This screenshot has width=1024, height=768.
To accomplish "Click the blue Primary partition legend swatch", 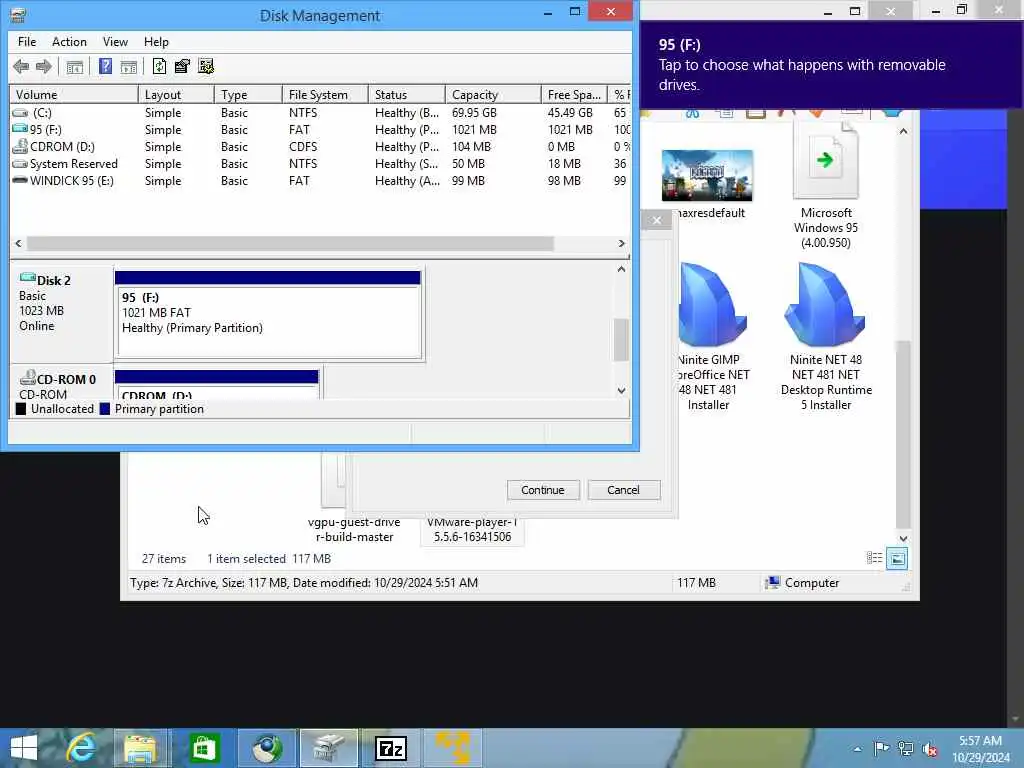I will [104, 409].
